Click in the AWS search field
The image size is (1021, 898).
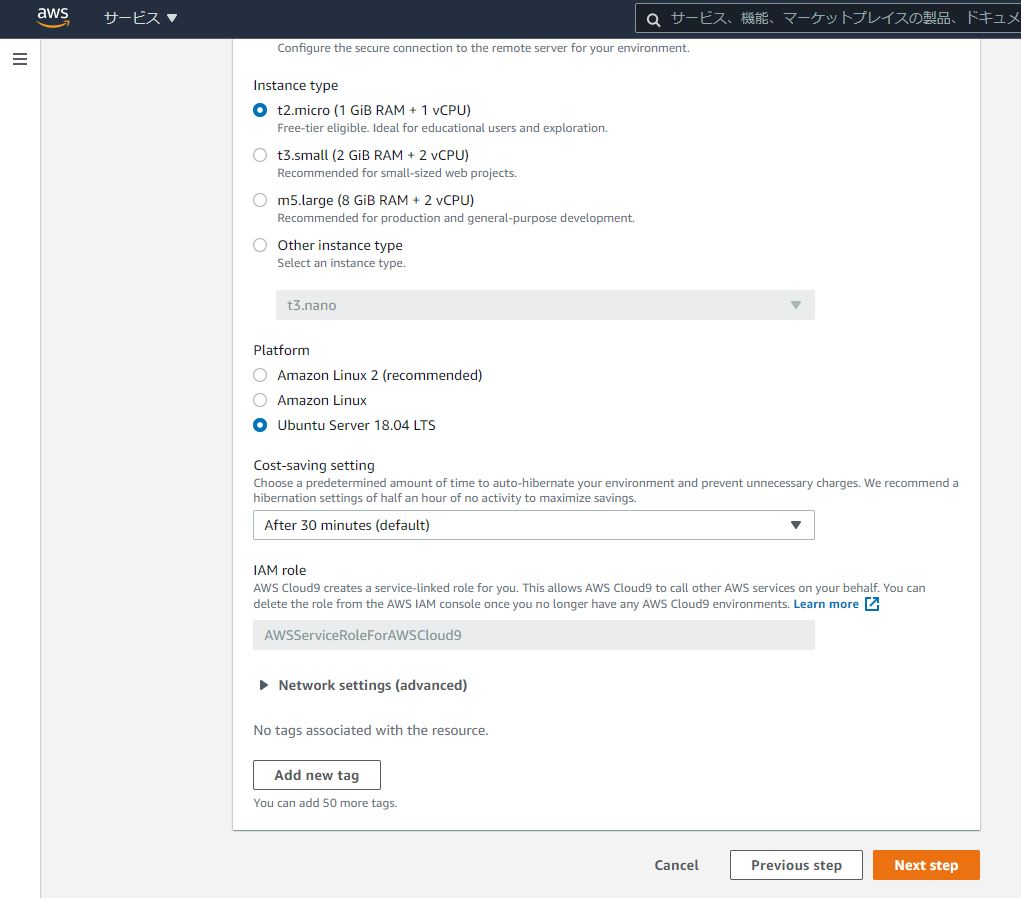pyautogui.click(x=840, y=19)
